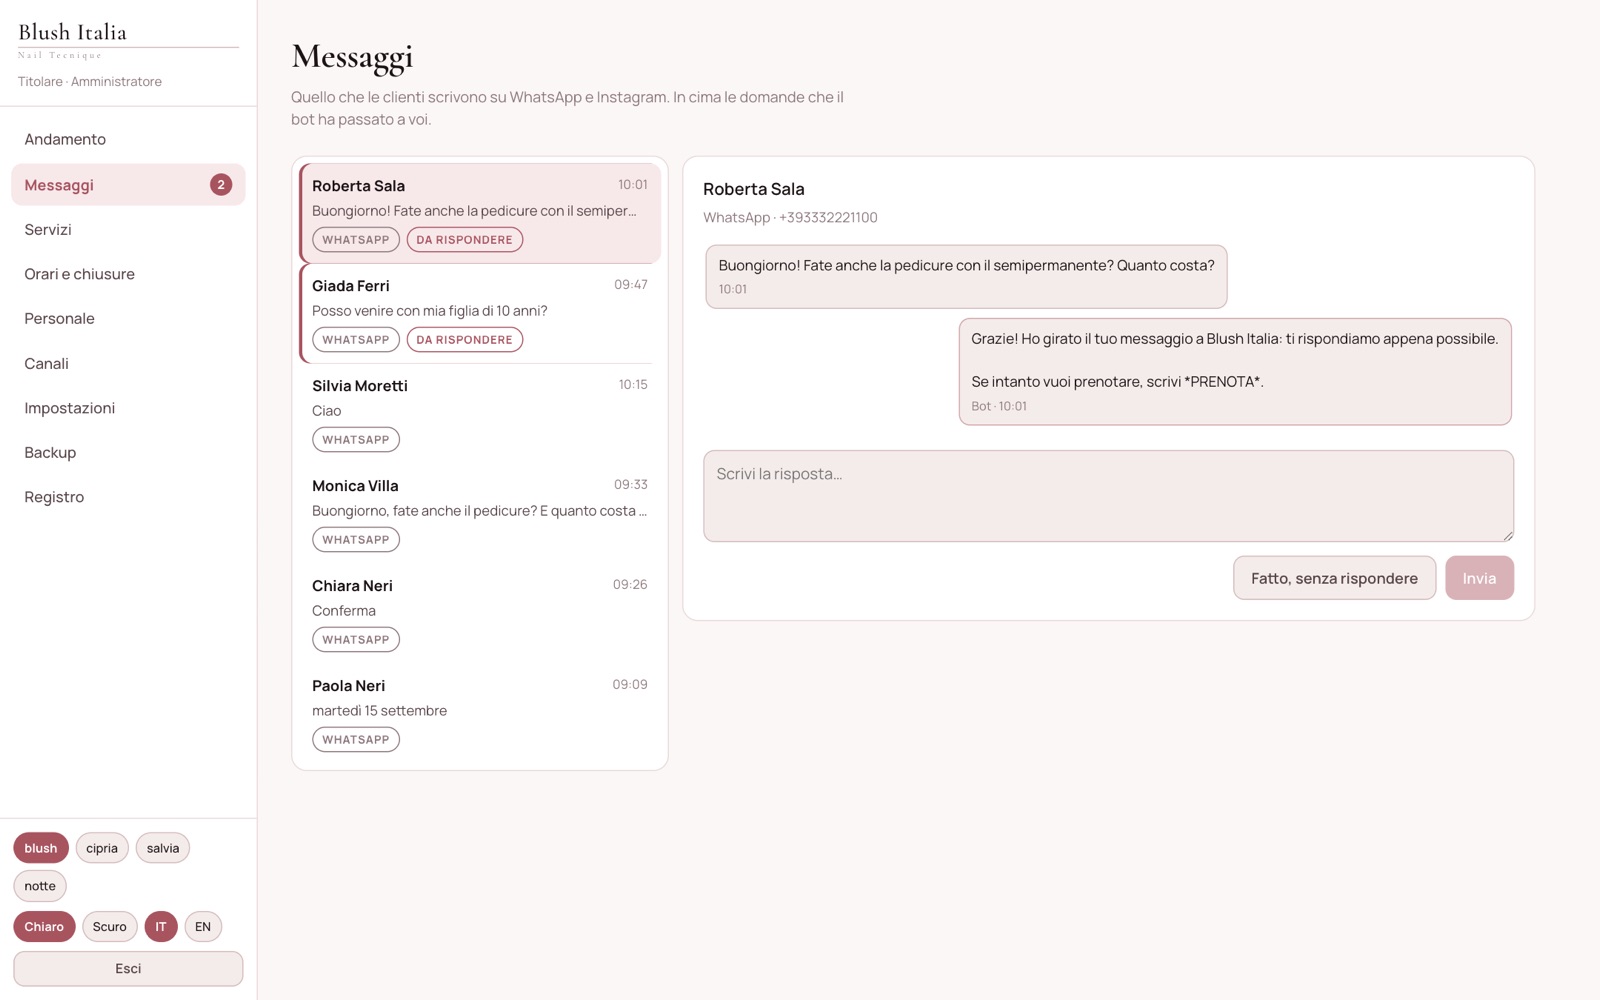Screen dimensions: 1600x1000
Task: Open Paola Neri conversation
Action: point(480,713)
